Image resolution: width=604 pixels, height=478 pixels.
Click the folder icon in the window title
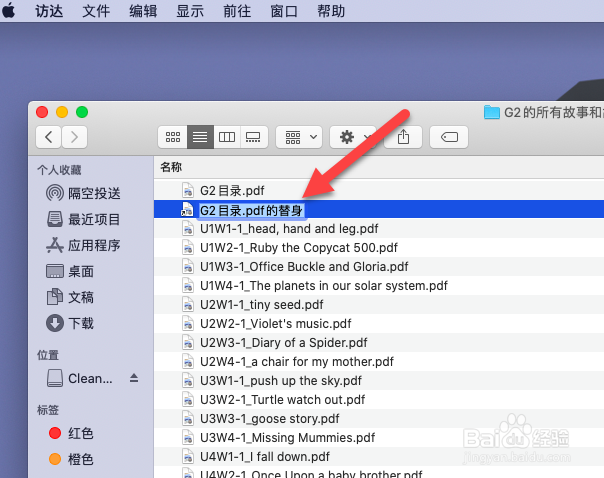coord(492,112)
